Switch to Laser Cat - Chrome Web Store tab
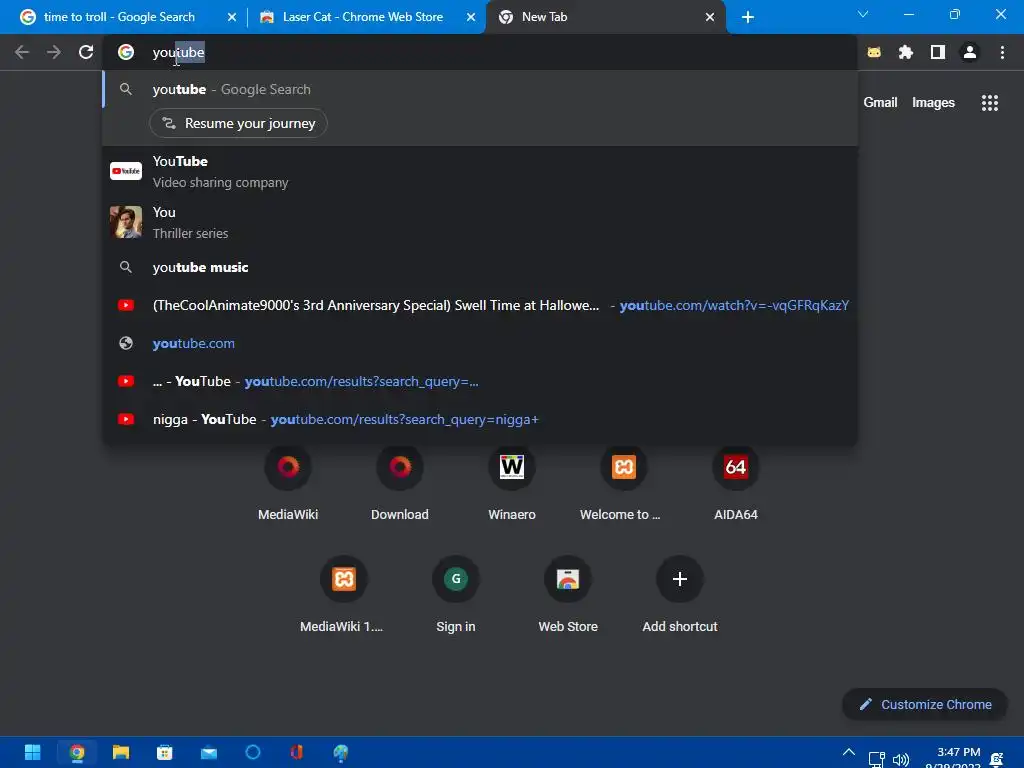Viewport: 1024px width, 768px height. pyautogui.click(x=362, y=17)
